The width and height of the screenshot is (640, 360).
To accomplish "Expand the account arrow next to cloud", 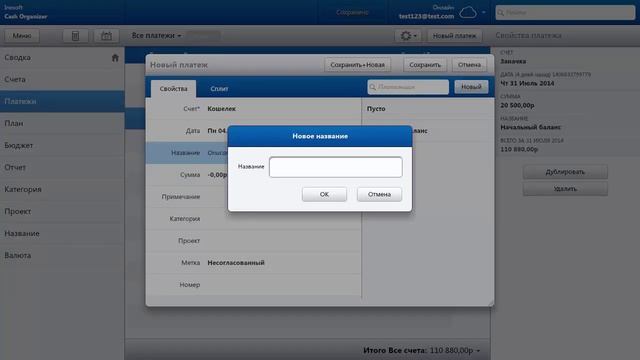I will click(x=484, y=12).
